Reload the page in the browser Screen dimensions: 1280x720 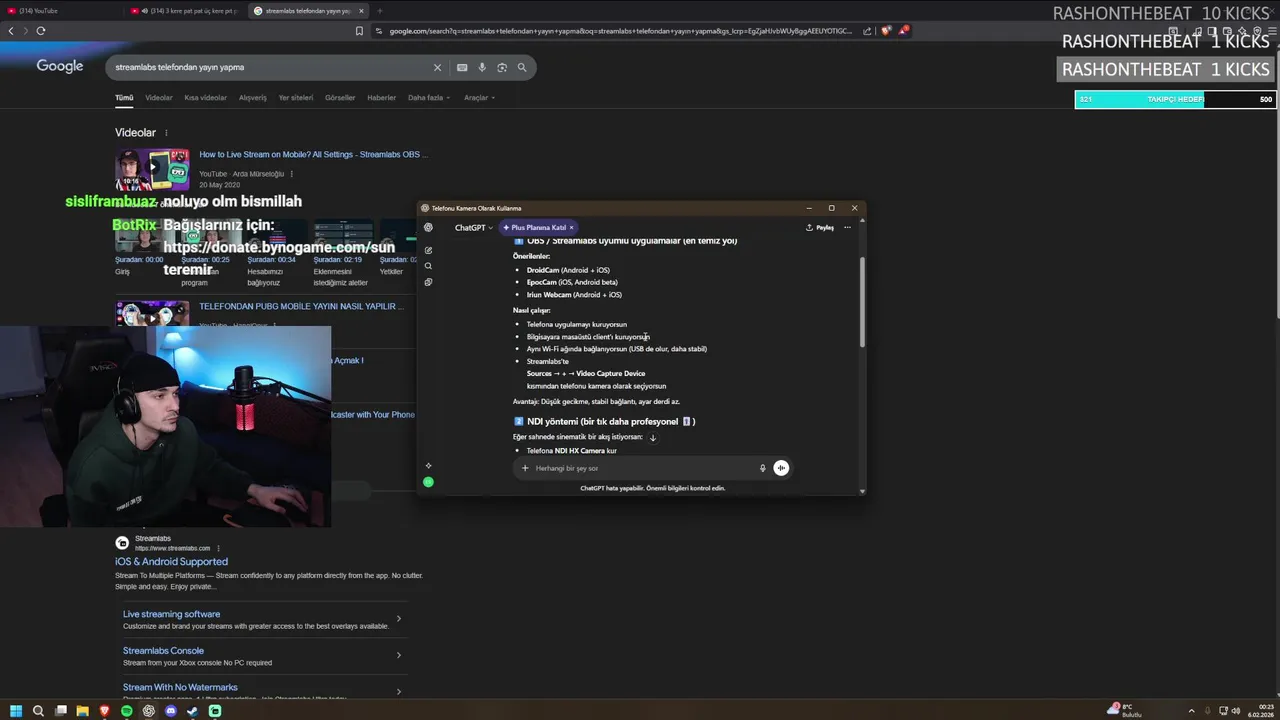[x=41, y=31]
